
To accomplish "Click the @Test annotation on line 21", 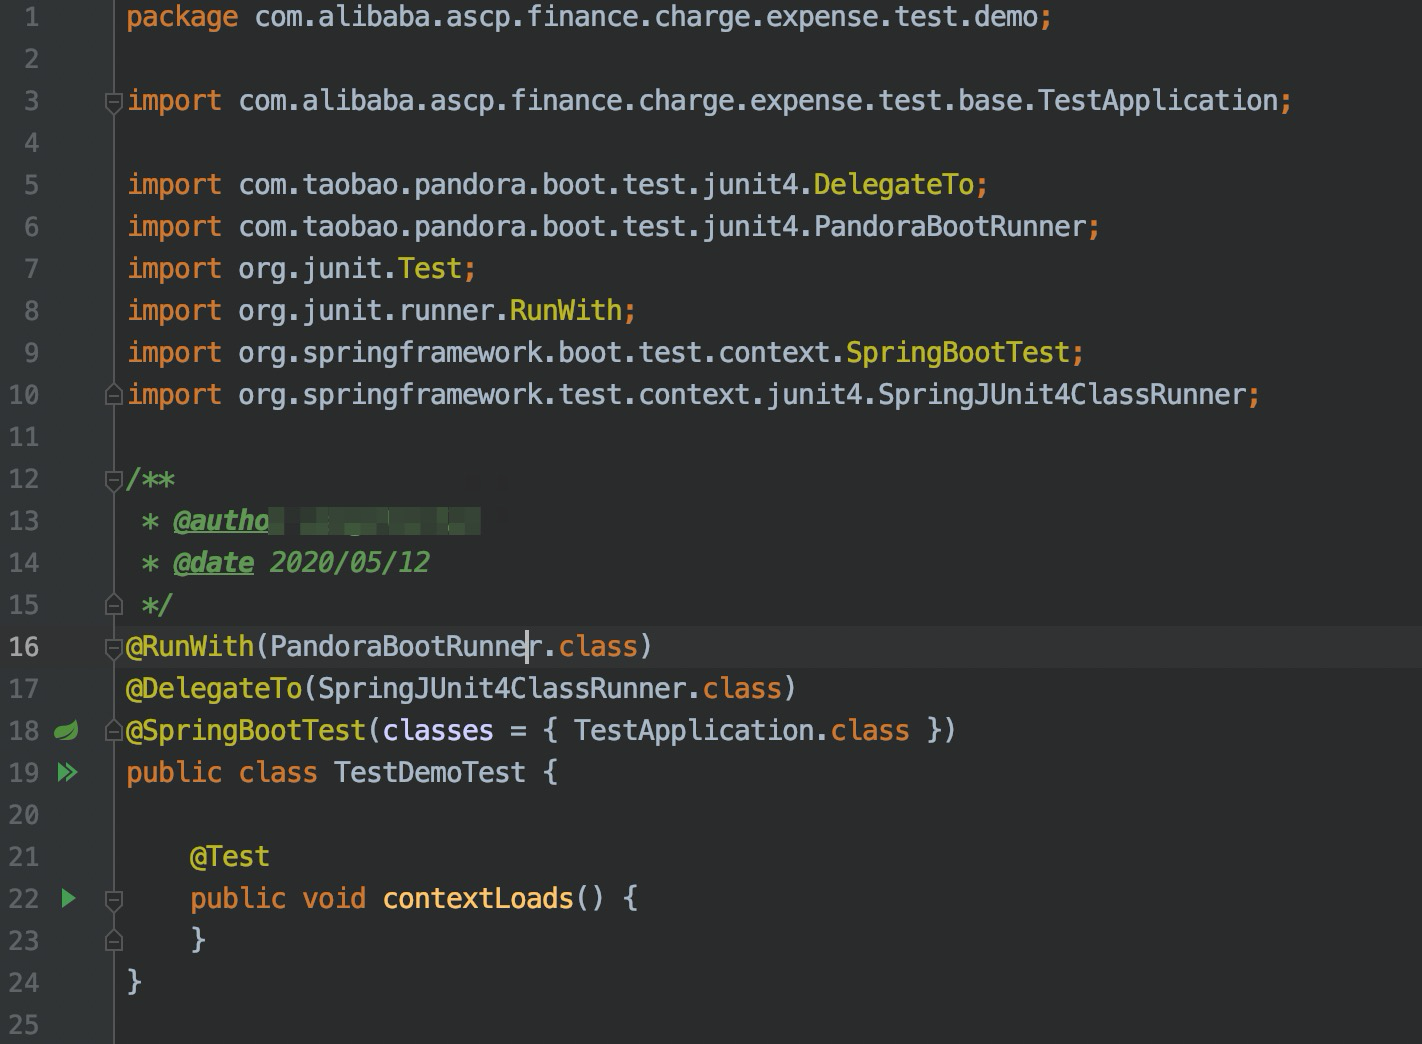I will [230, 856].
